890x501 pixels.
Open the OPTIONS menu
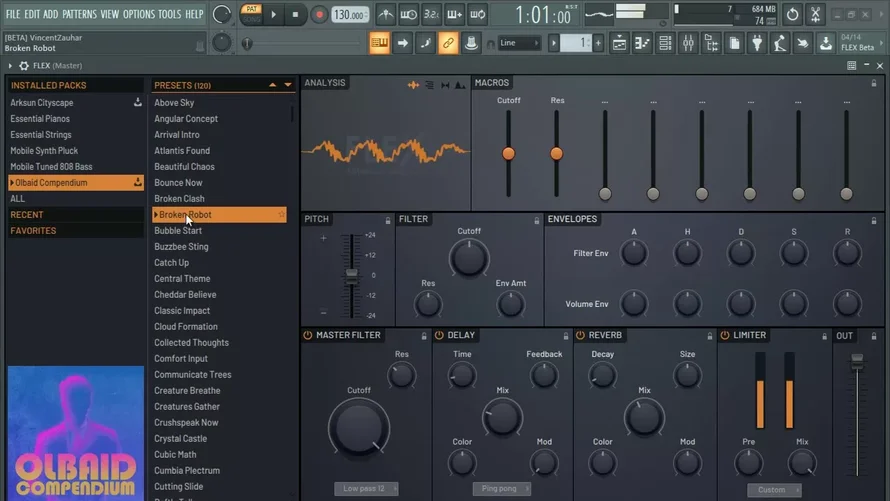(139, 14)
